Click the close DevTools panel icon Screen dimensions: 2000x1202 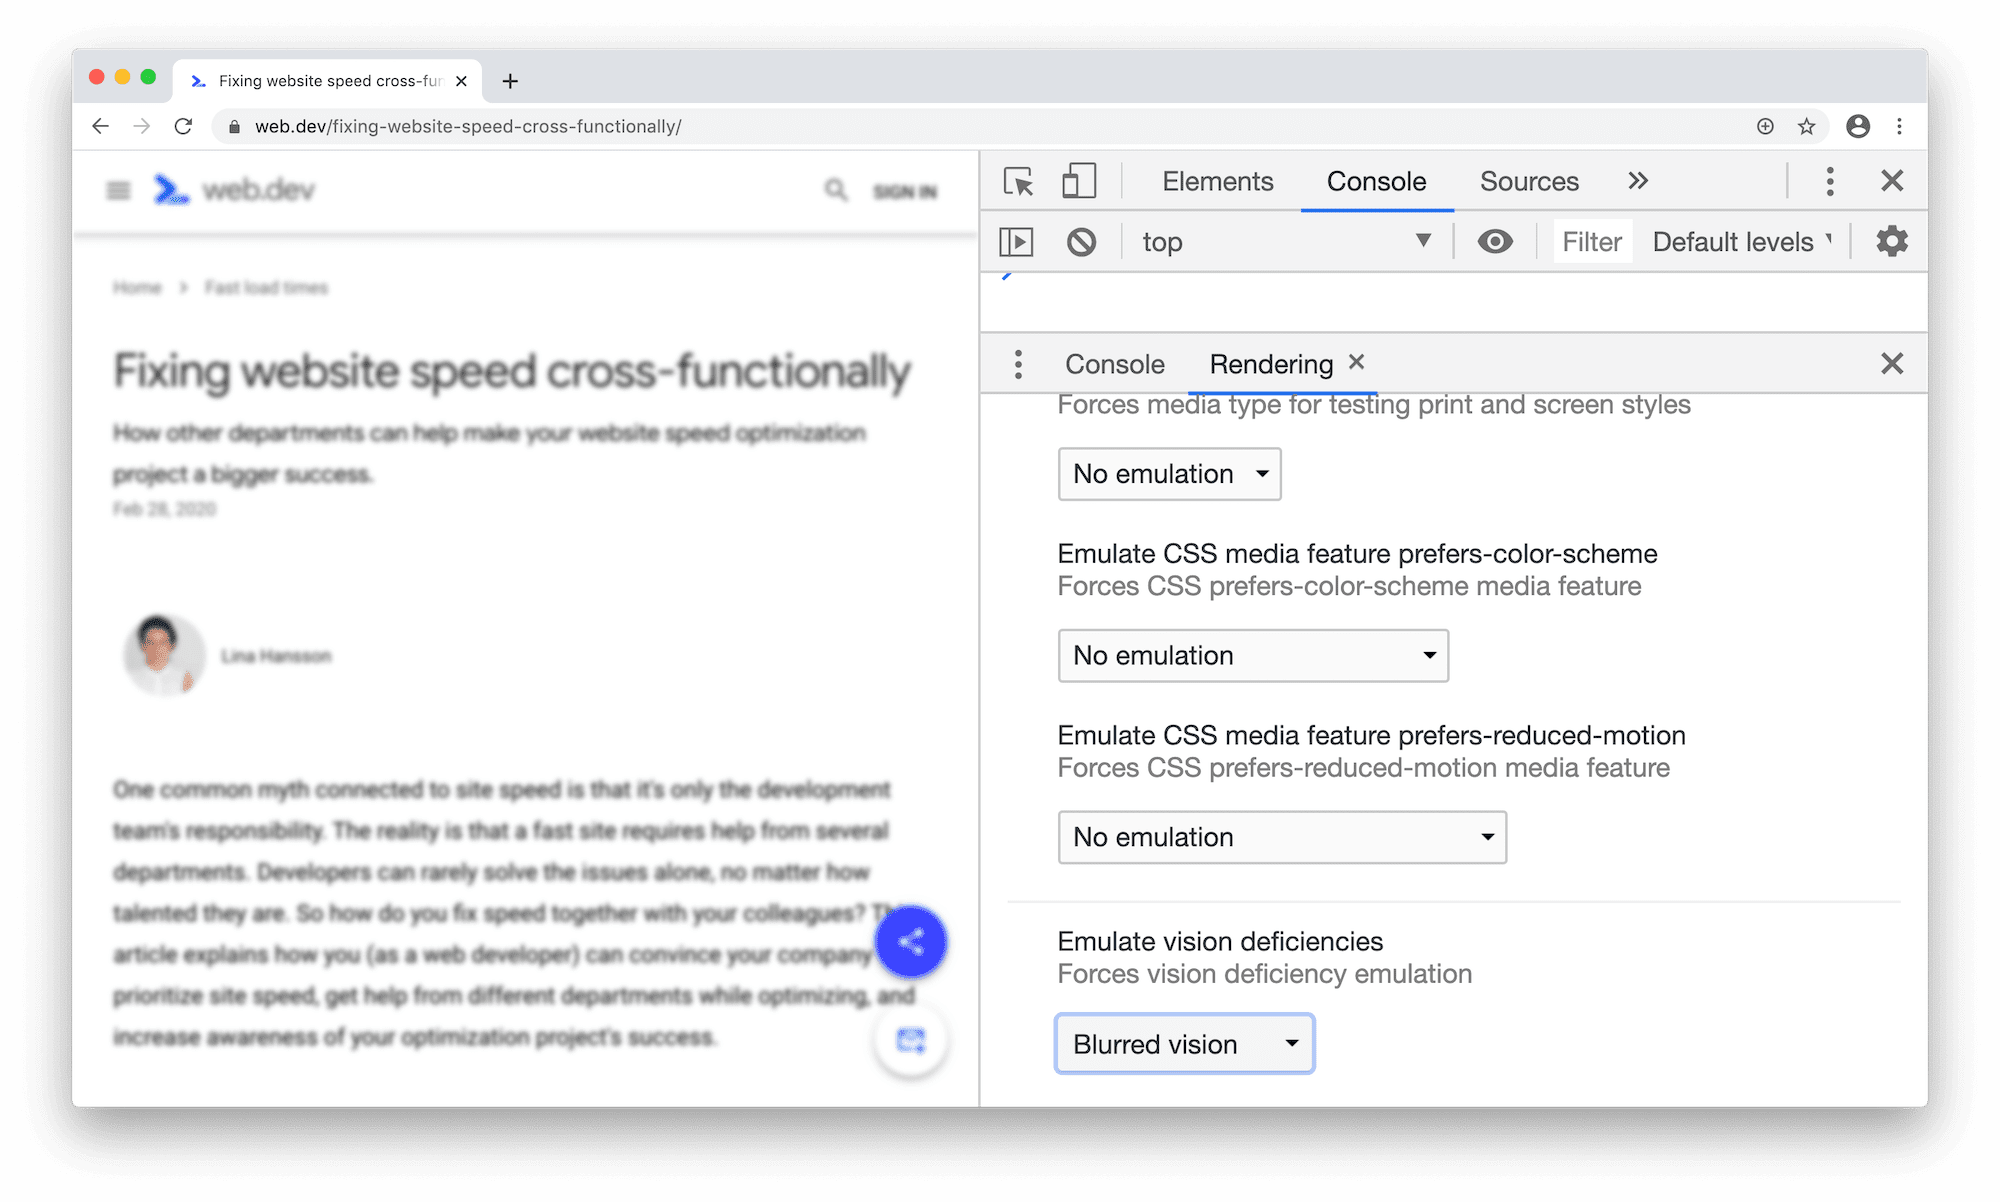1891,180
